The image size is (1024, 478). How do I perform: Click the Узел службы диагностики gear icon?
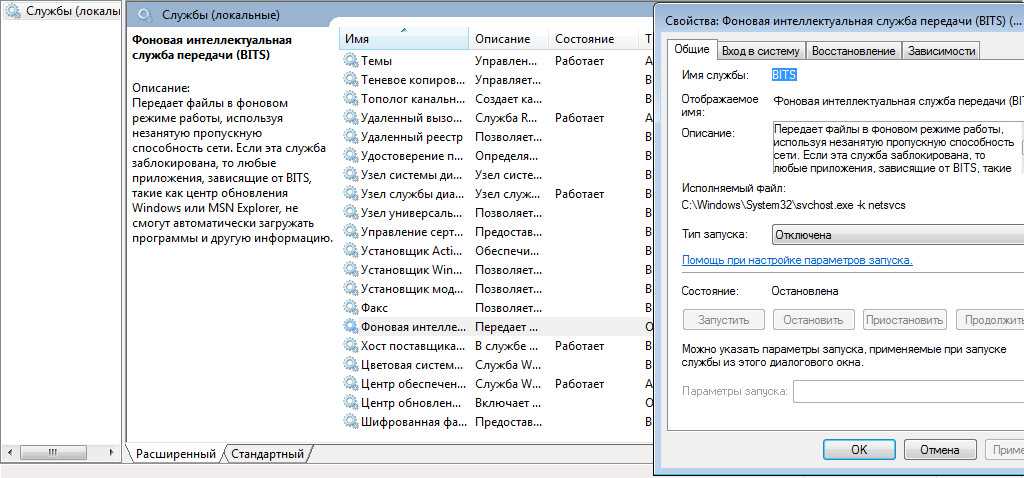coord(351,193)
